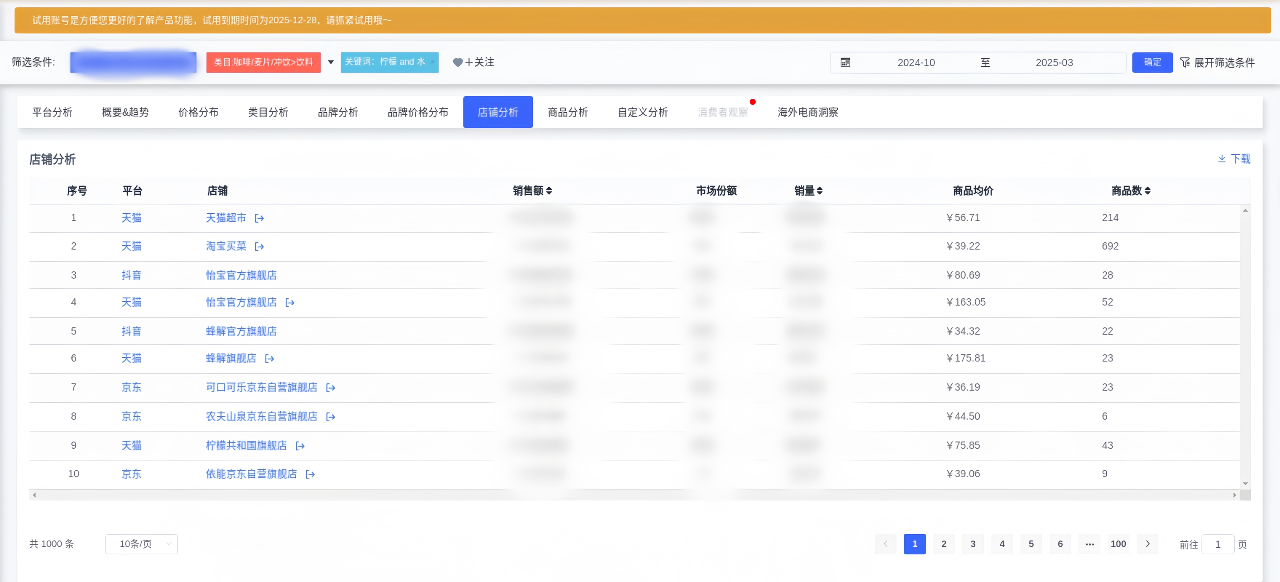Open 消费者观察 tab

click(723, 112)
